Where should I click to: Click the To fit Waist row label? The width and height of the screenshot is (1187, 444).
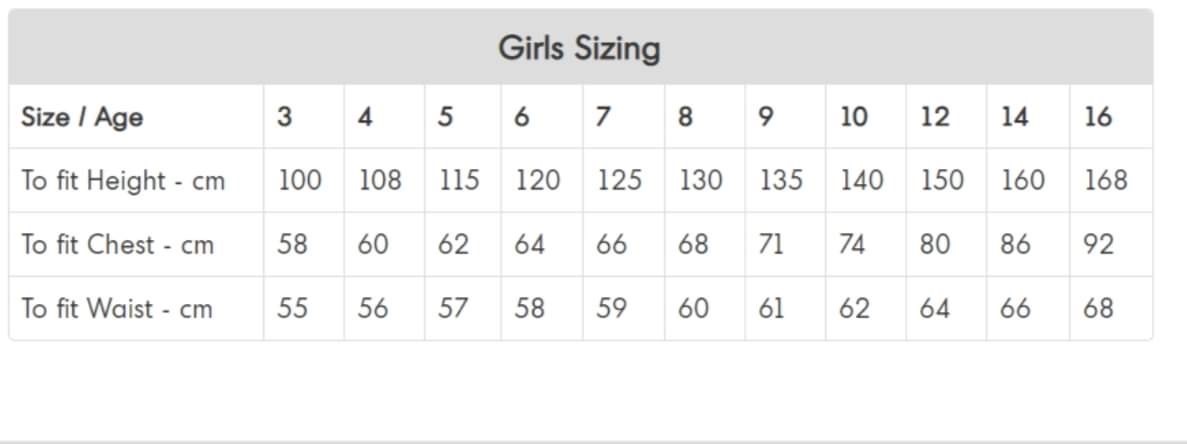(x=117, y=309)
